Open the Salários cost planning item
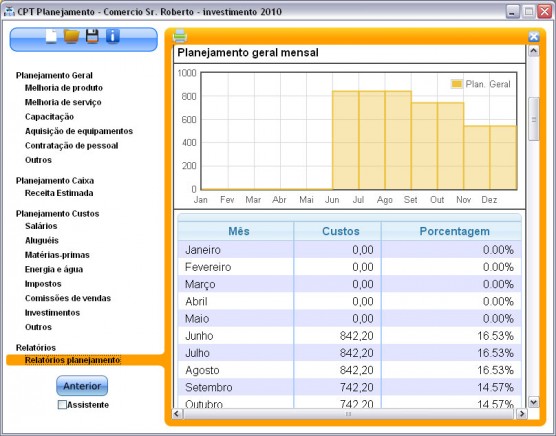This screenshot has height=436, width=556. tap(41, 226)
